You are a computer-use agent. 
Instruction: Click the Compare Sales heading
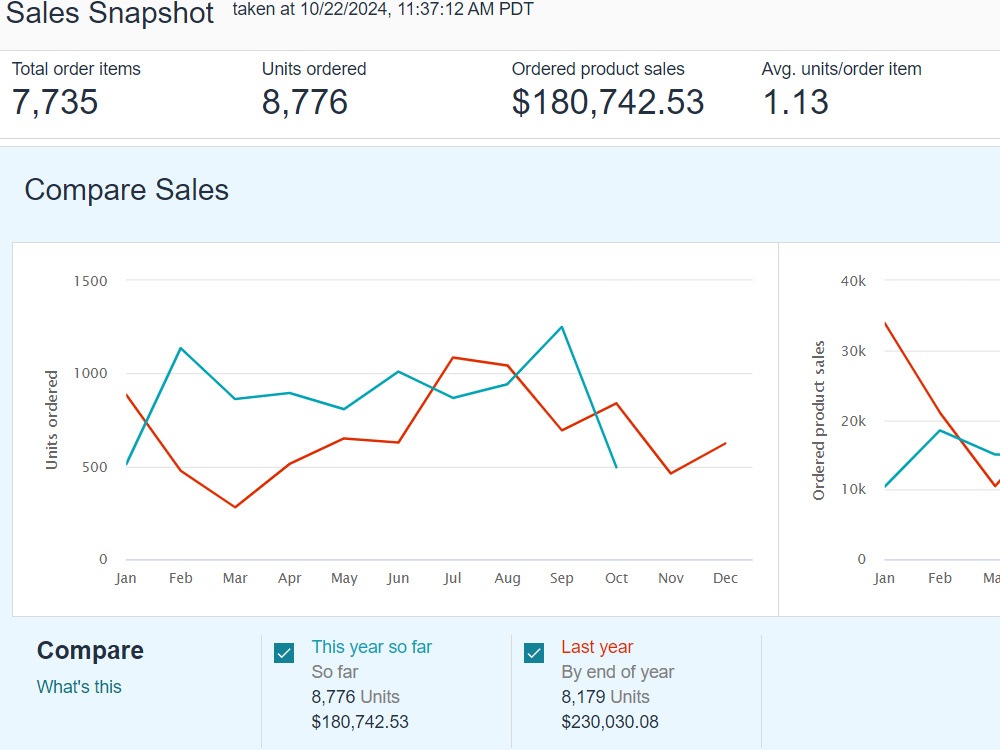point(126,190)
